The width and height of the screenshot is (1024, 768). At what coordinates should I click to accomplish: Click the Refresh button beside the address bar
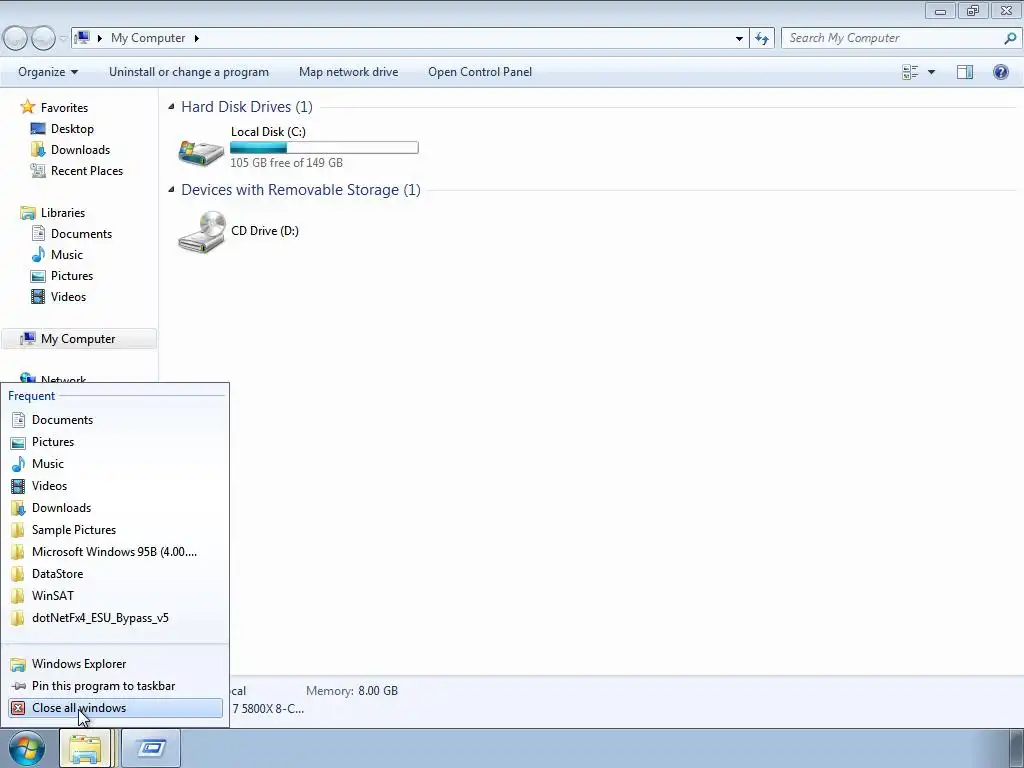click(762, 38)
